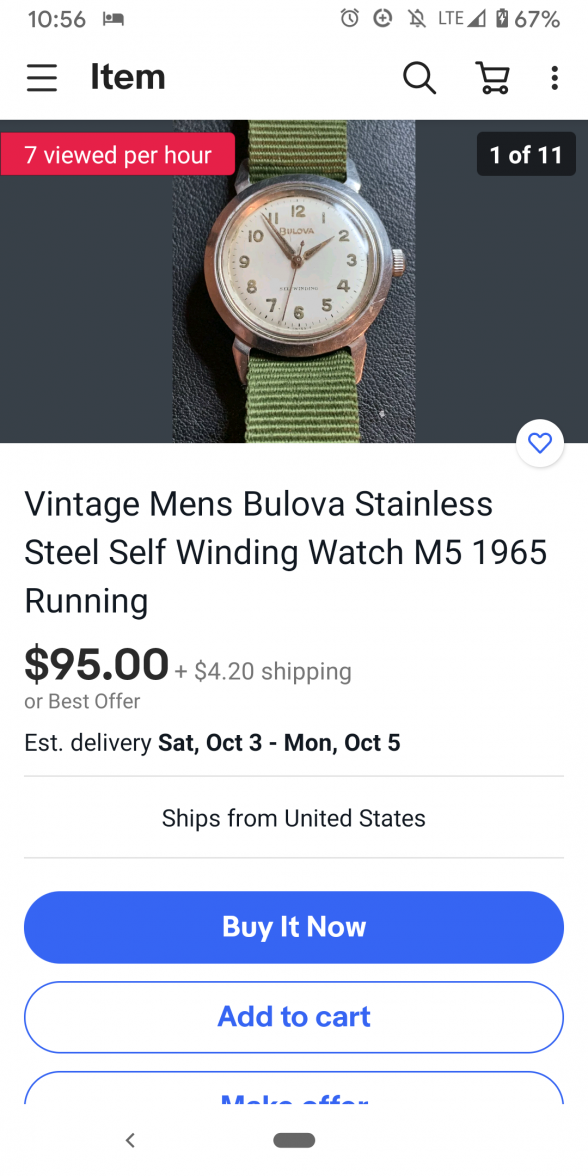Tap the home pill navigation button

294,1140
